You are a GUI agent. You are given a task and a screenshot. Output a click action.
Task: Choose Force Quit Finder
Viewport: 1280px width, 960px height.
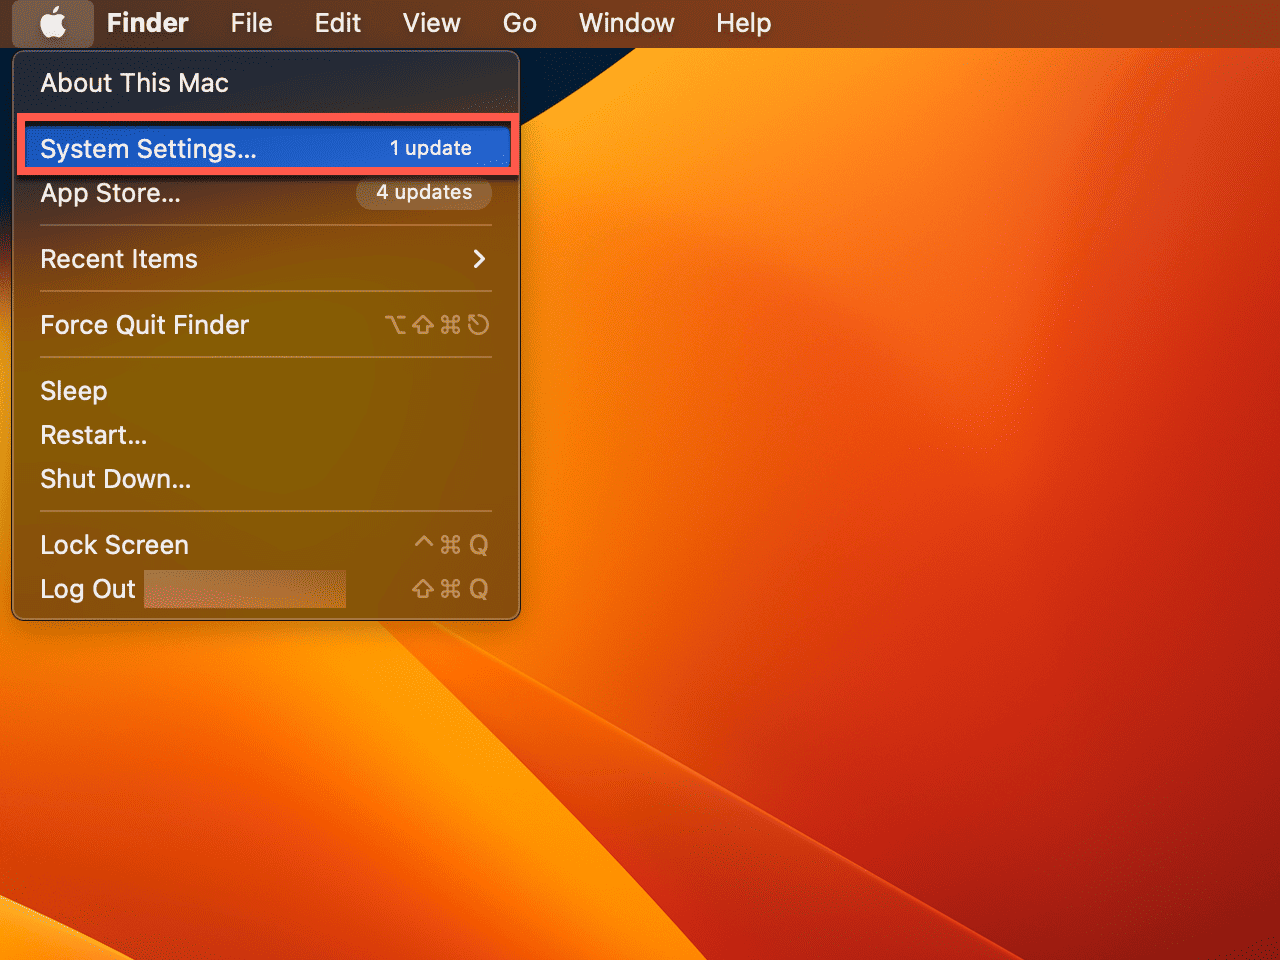pos(144,324)
